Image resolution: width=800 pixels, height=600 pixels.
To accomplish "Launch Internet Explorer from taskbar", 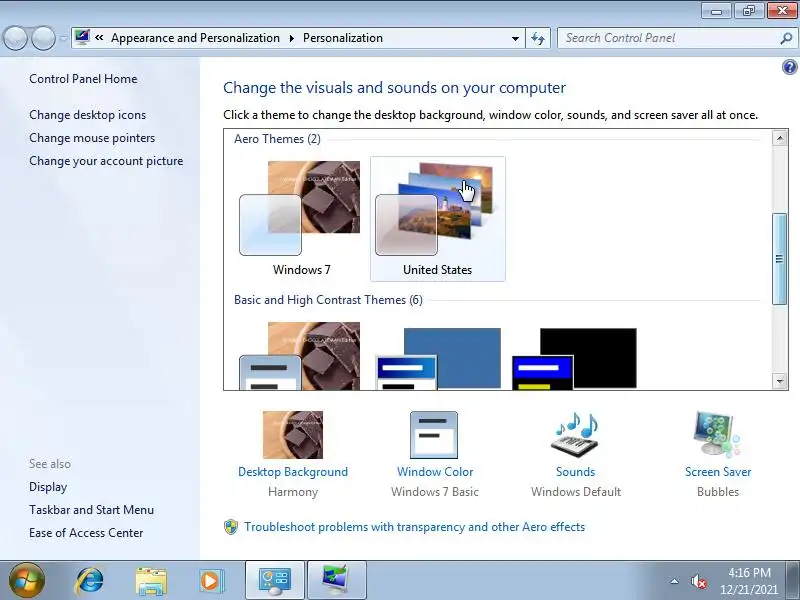I will [x=89, y=581].
